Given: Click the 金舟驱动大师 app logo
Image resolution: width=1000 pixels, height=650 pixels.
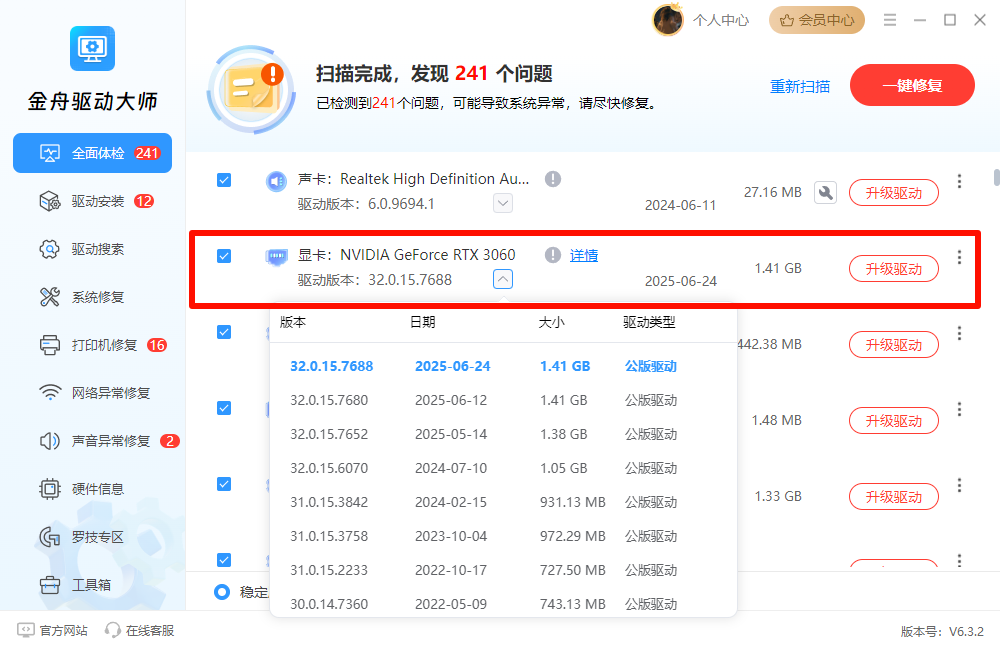Looking at the screenshot, I should tap(92, 48).
